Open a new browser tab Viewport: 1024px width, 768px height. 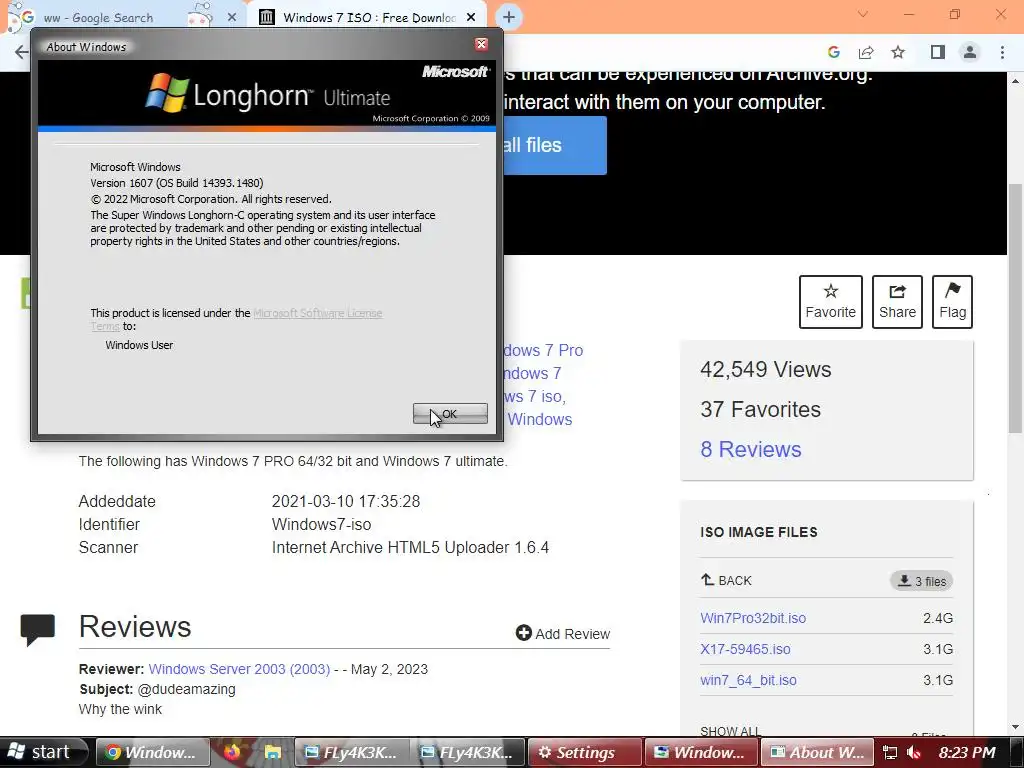509,18
